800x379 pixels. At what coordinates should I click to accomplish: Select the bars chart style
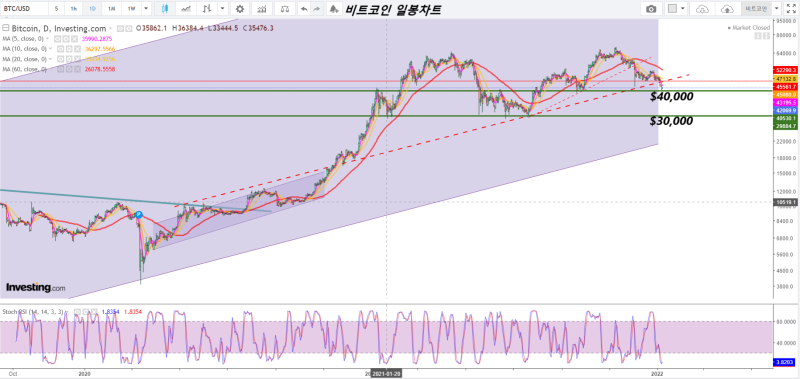pyautogui.click(x=207, y=9)
